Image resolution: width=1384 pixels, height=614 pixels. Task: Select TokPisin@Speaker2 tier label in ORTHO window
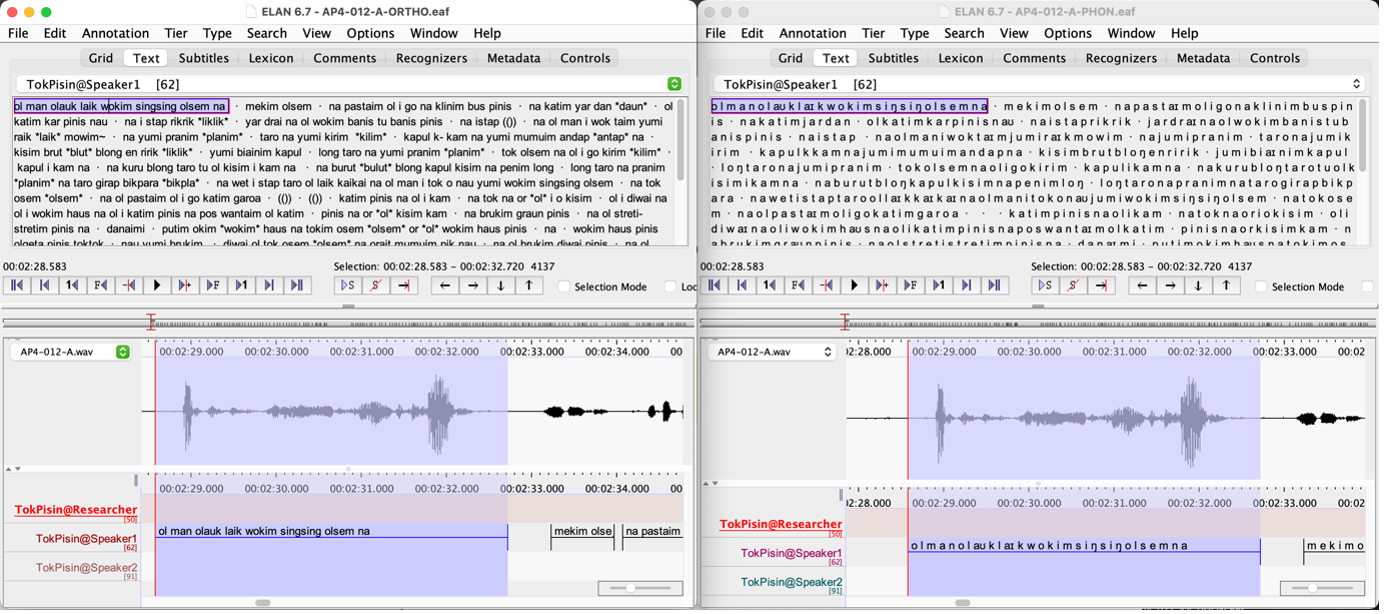coord(87,567)
